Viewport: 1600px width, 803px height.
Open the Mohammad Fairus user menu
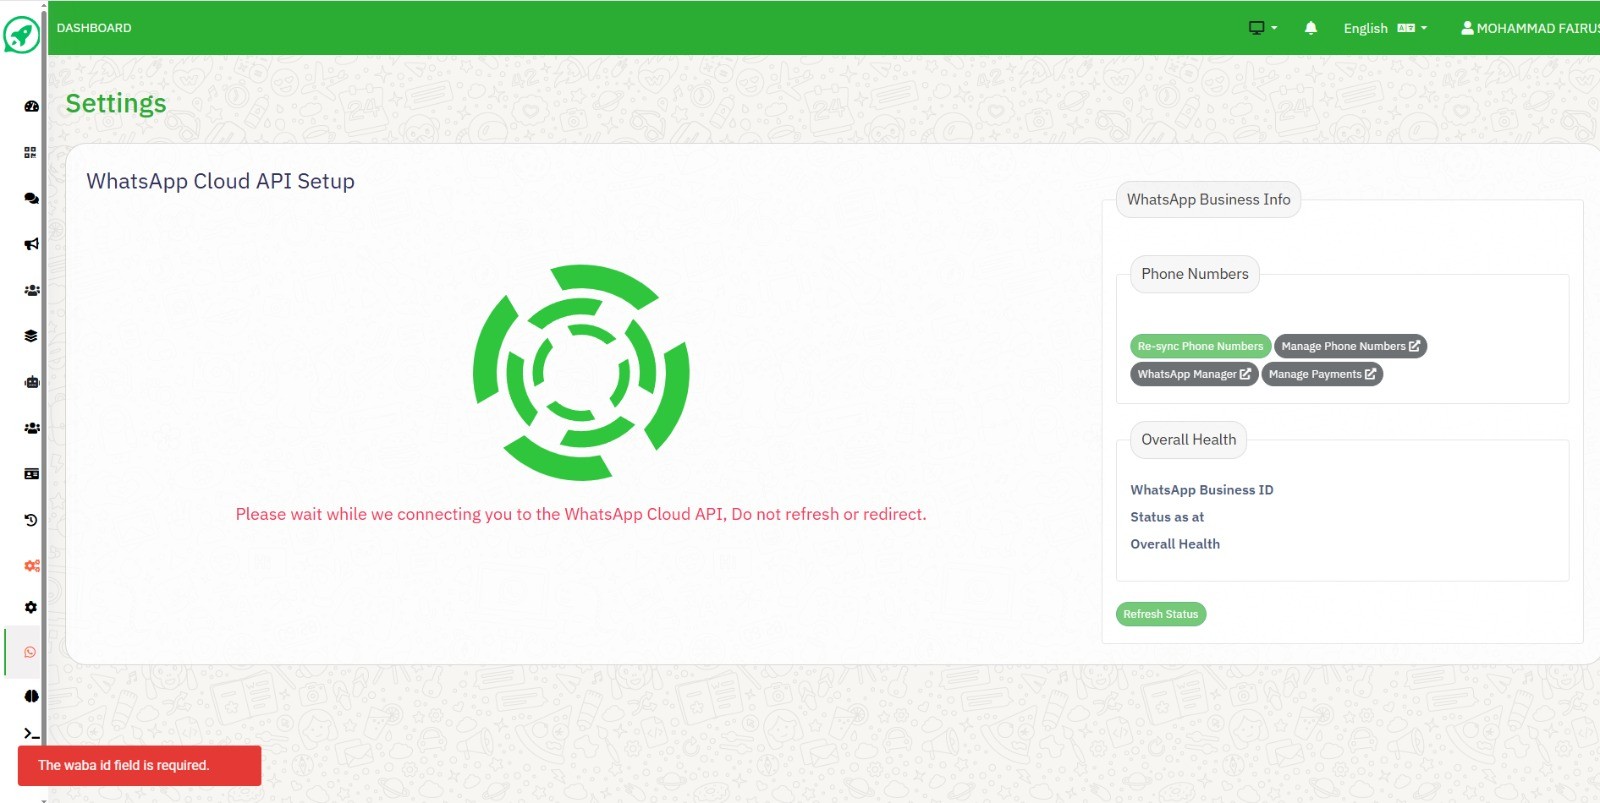point(1529,28)
